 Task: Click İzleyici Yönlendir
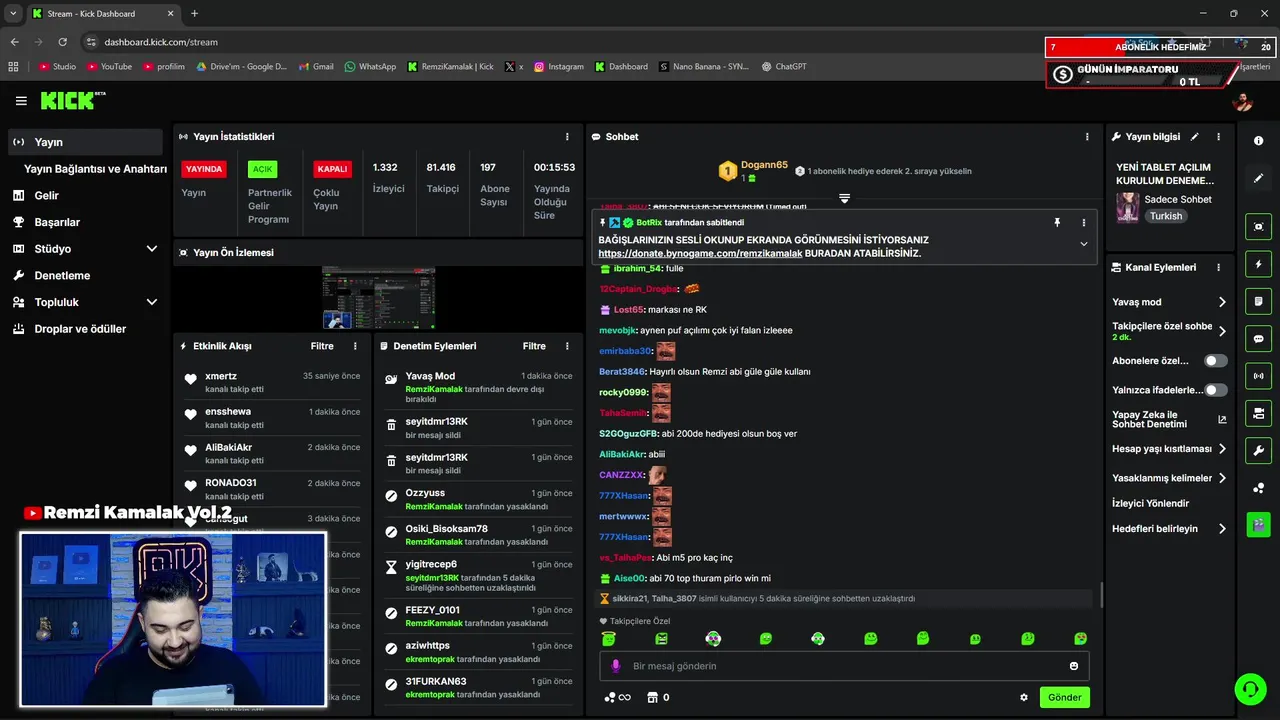1151,503
